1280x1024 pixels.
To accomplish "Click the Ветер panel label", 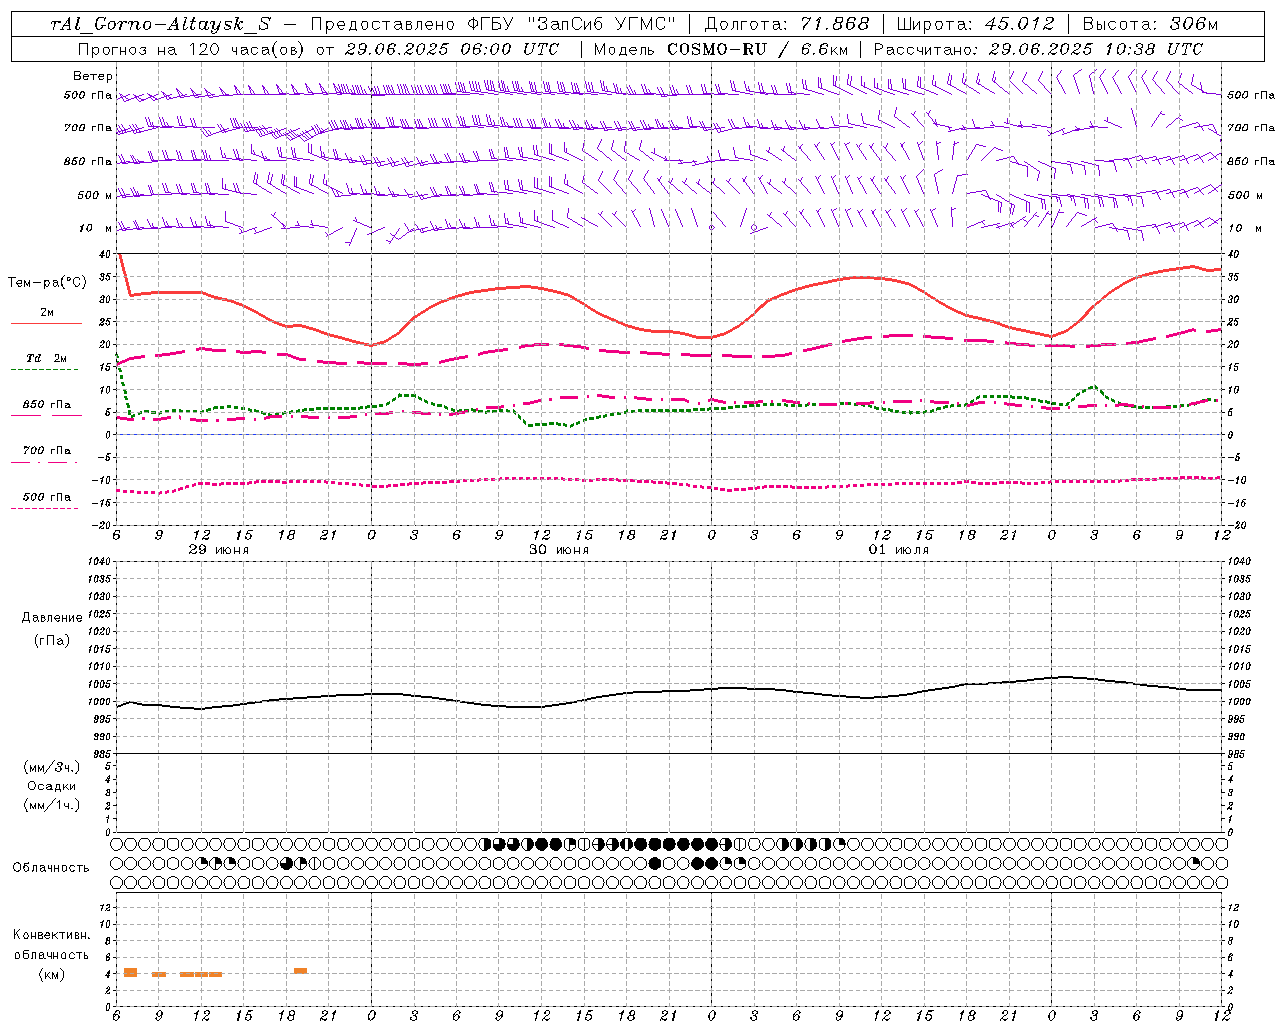I will (x=93, y=76).
